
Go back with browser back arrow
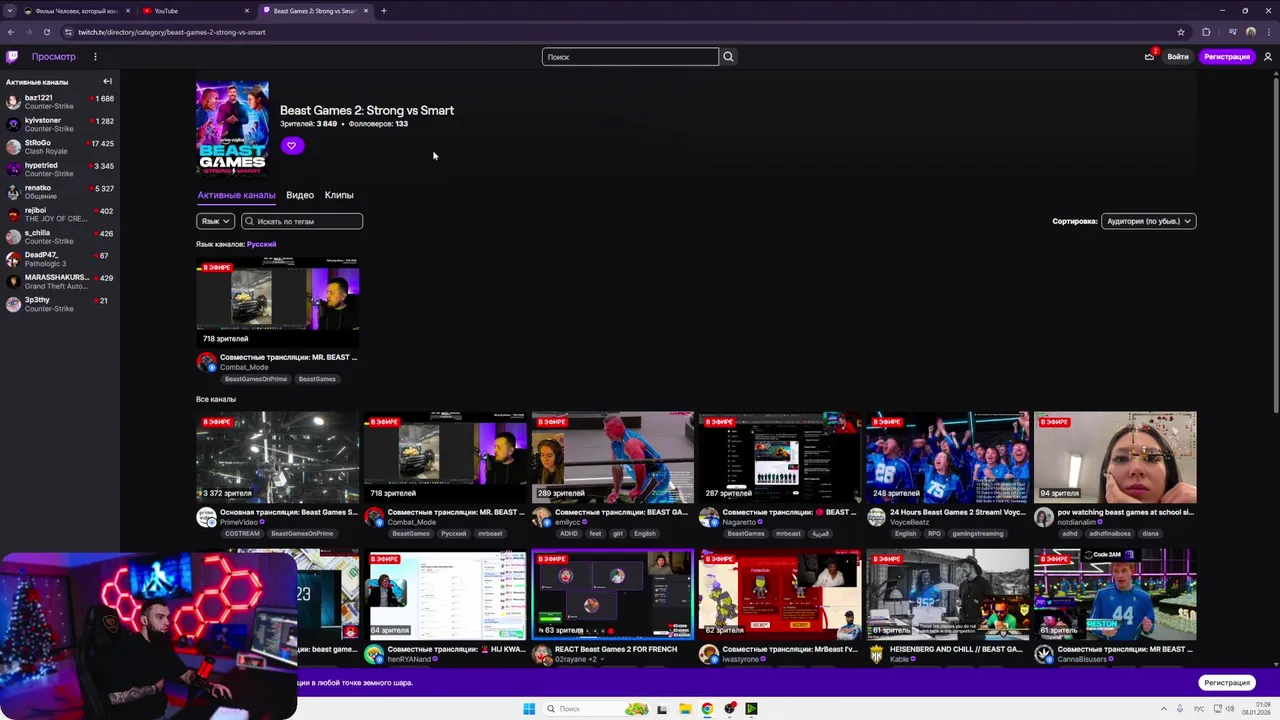click(x=11, y=32)
